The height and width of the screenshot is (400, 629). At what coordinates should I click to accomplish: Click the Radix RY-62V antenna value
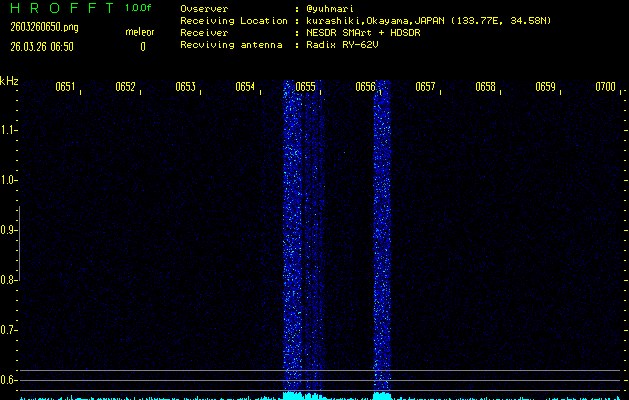(x=342, y=45)
